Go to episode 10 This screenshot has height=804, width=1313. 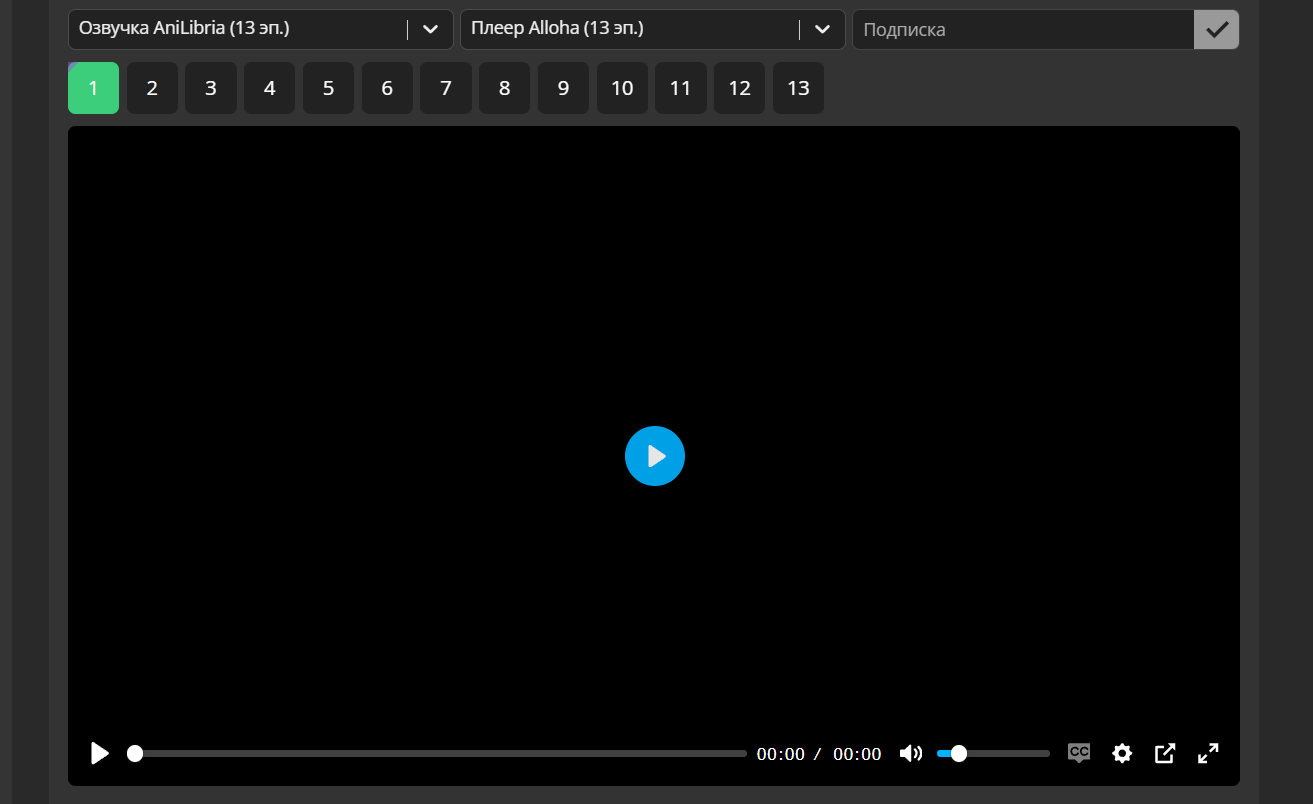pos(622,88)
